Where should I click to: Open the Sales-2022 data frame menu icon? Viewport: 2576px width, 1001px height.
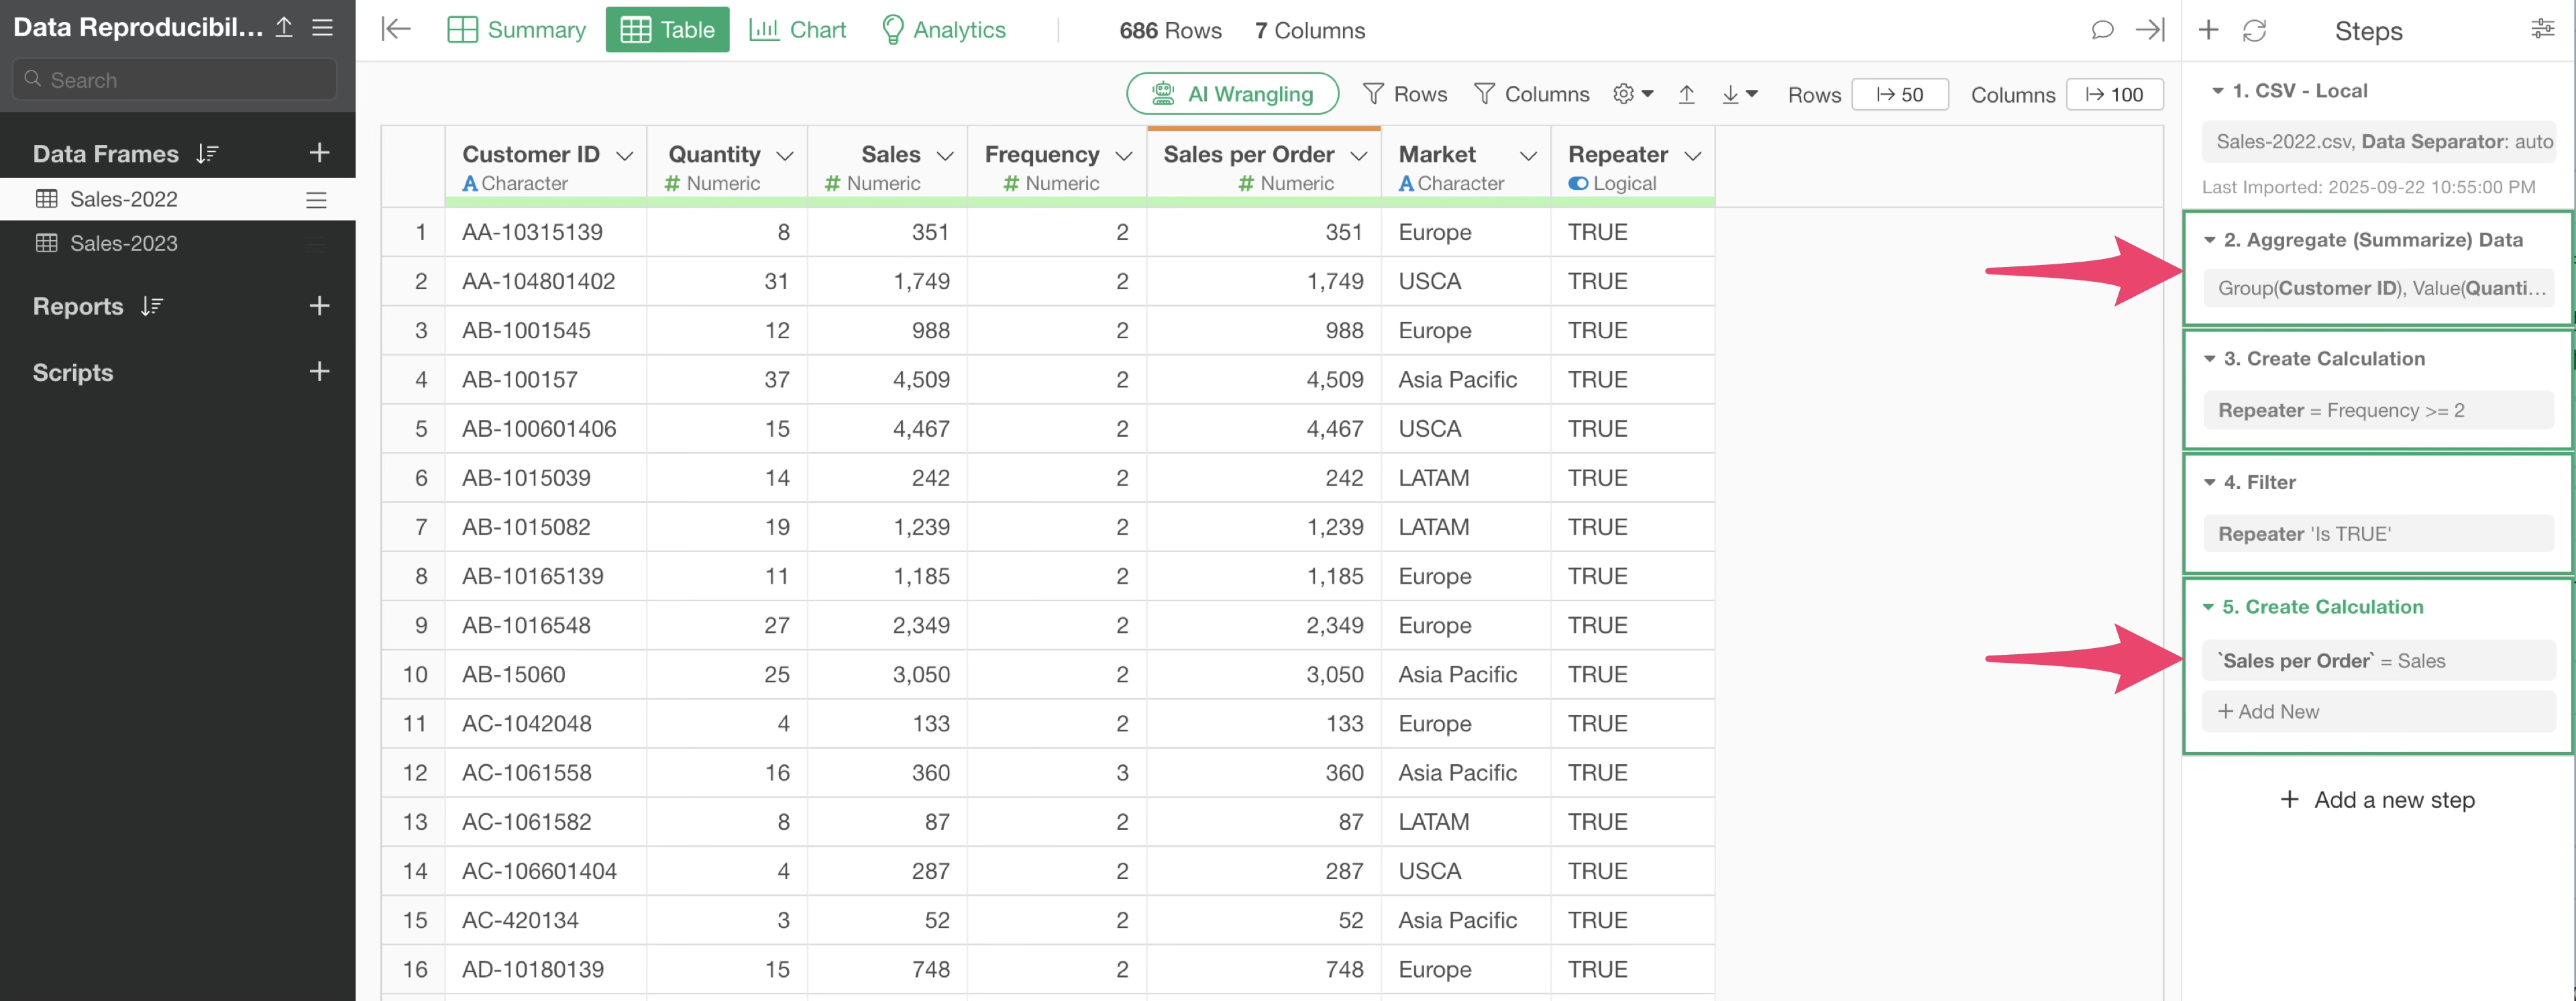click(x=316, y=199)
